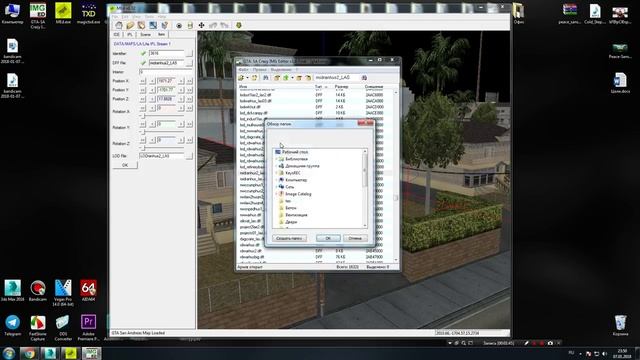
Task: Expand Библиотеки node in folder tree
Action: 276,159
